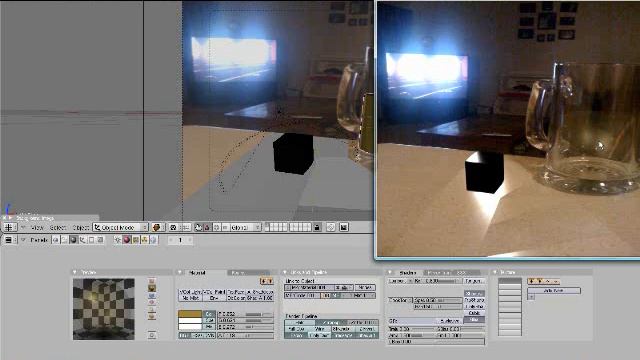640x360 pixels.
Task: Toggle the Radio button in Render Pipeline
Action: (x=297, y=336)
